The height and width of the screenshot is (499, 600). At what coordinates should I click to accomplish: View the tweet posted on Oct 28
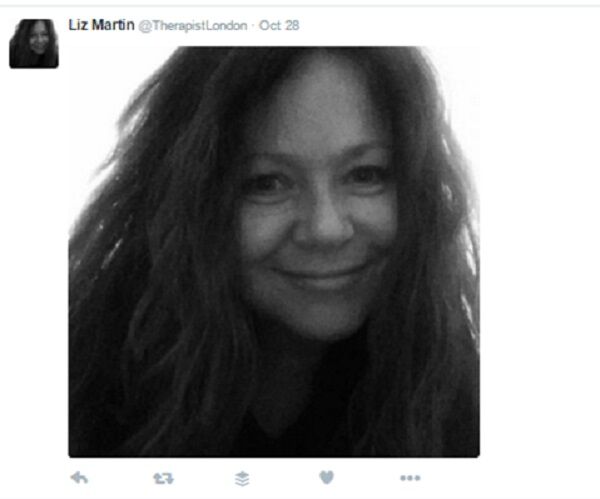tap(279, 26)
